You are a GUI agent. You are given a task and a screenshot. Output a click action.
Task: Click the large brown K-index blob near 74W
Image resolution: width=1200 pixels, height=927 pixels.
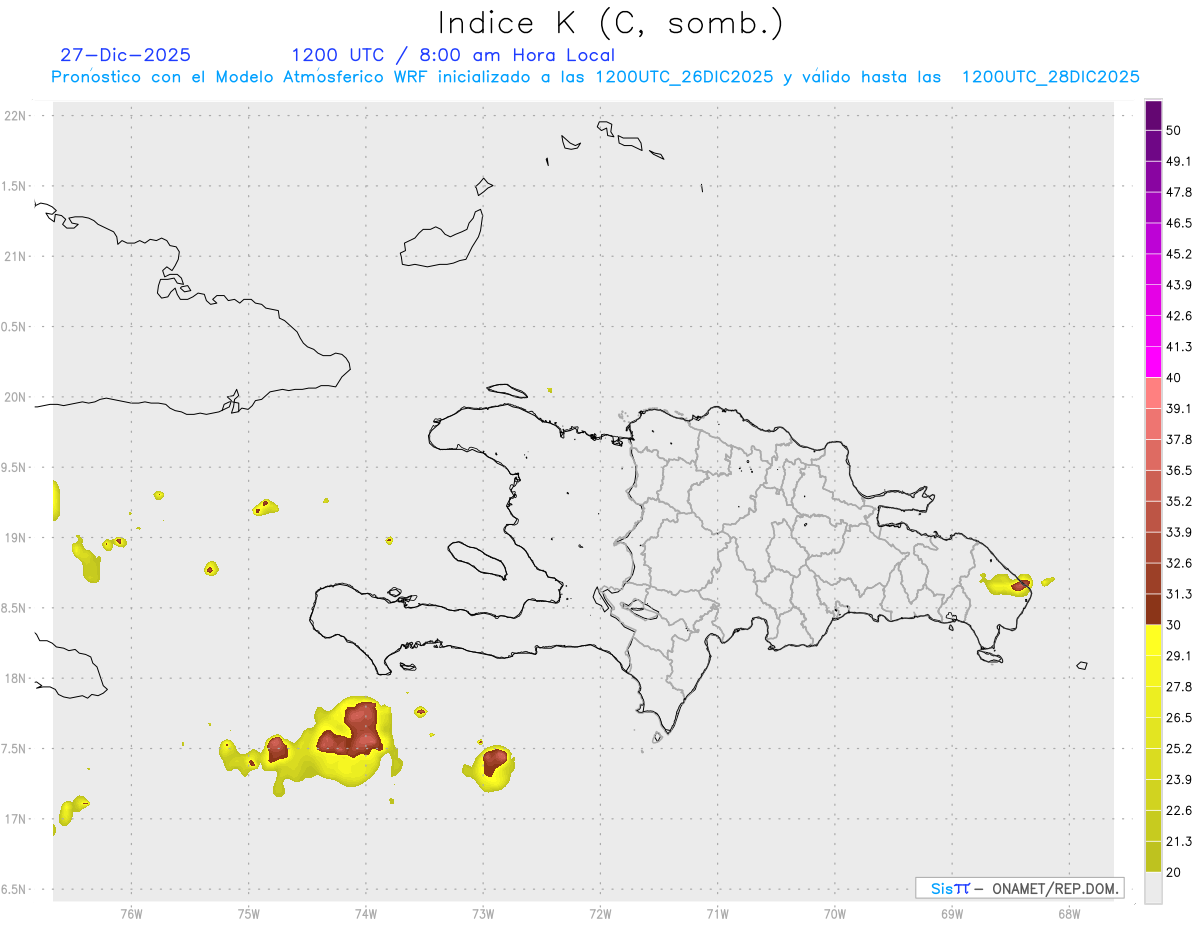(352, 730)
